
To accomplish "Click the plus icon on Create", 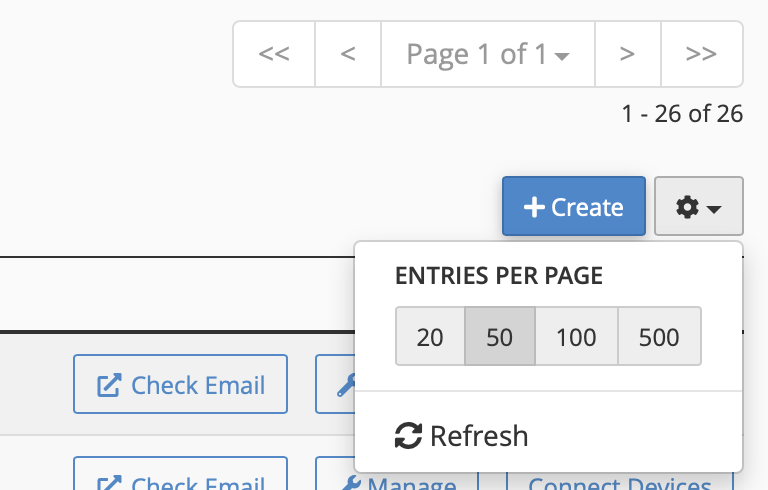I will coord(534,207).
